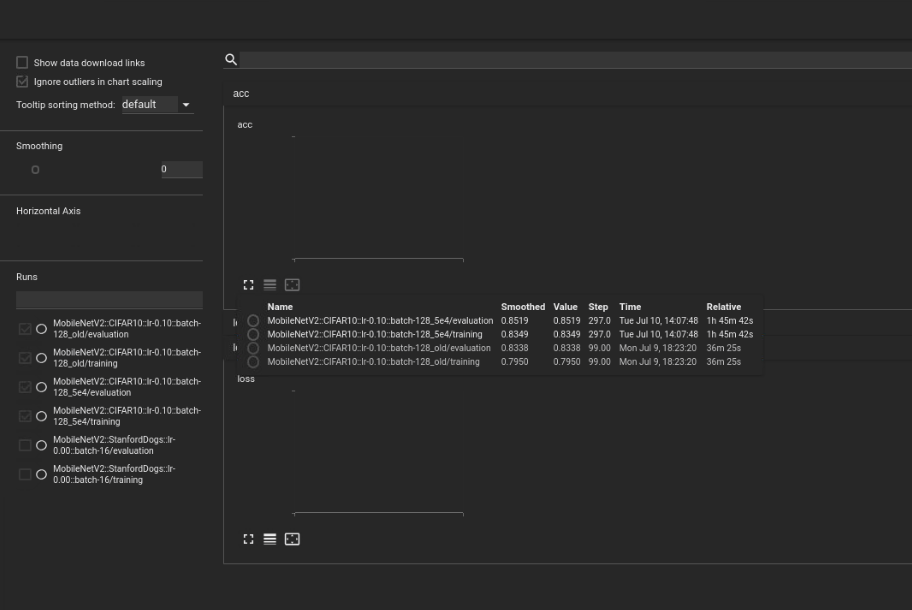Toggle y-axis log scale on acc chart
This screenshot has height=610, width=912.
point(270,285)
